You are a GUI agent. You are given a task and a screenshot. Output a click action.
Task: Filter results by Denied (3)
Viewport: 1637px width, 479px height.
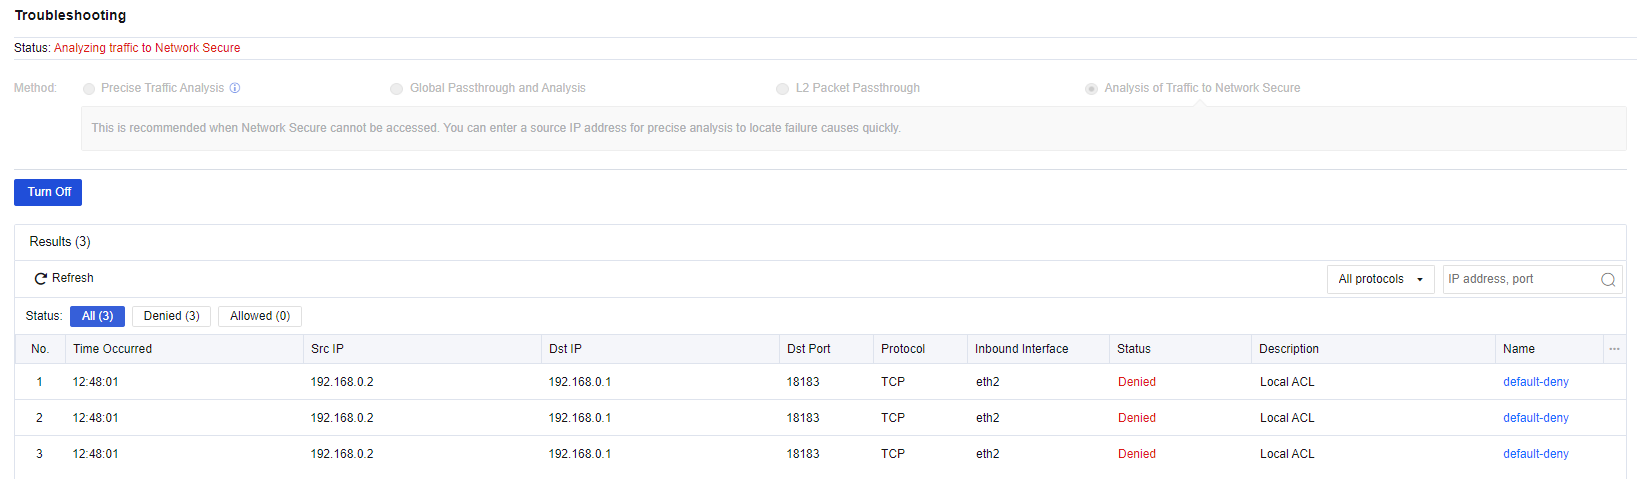tap(171, 316)
